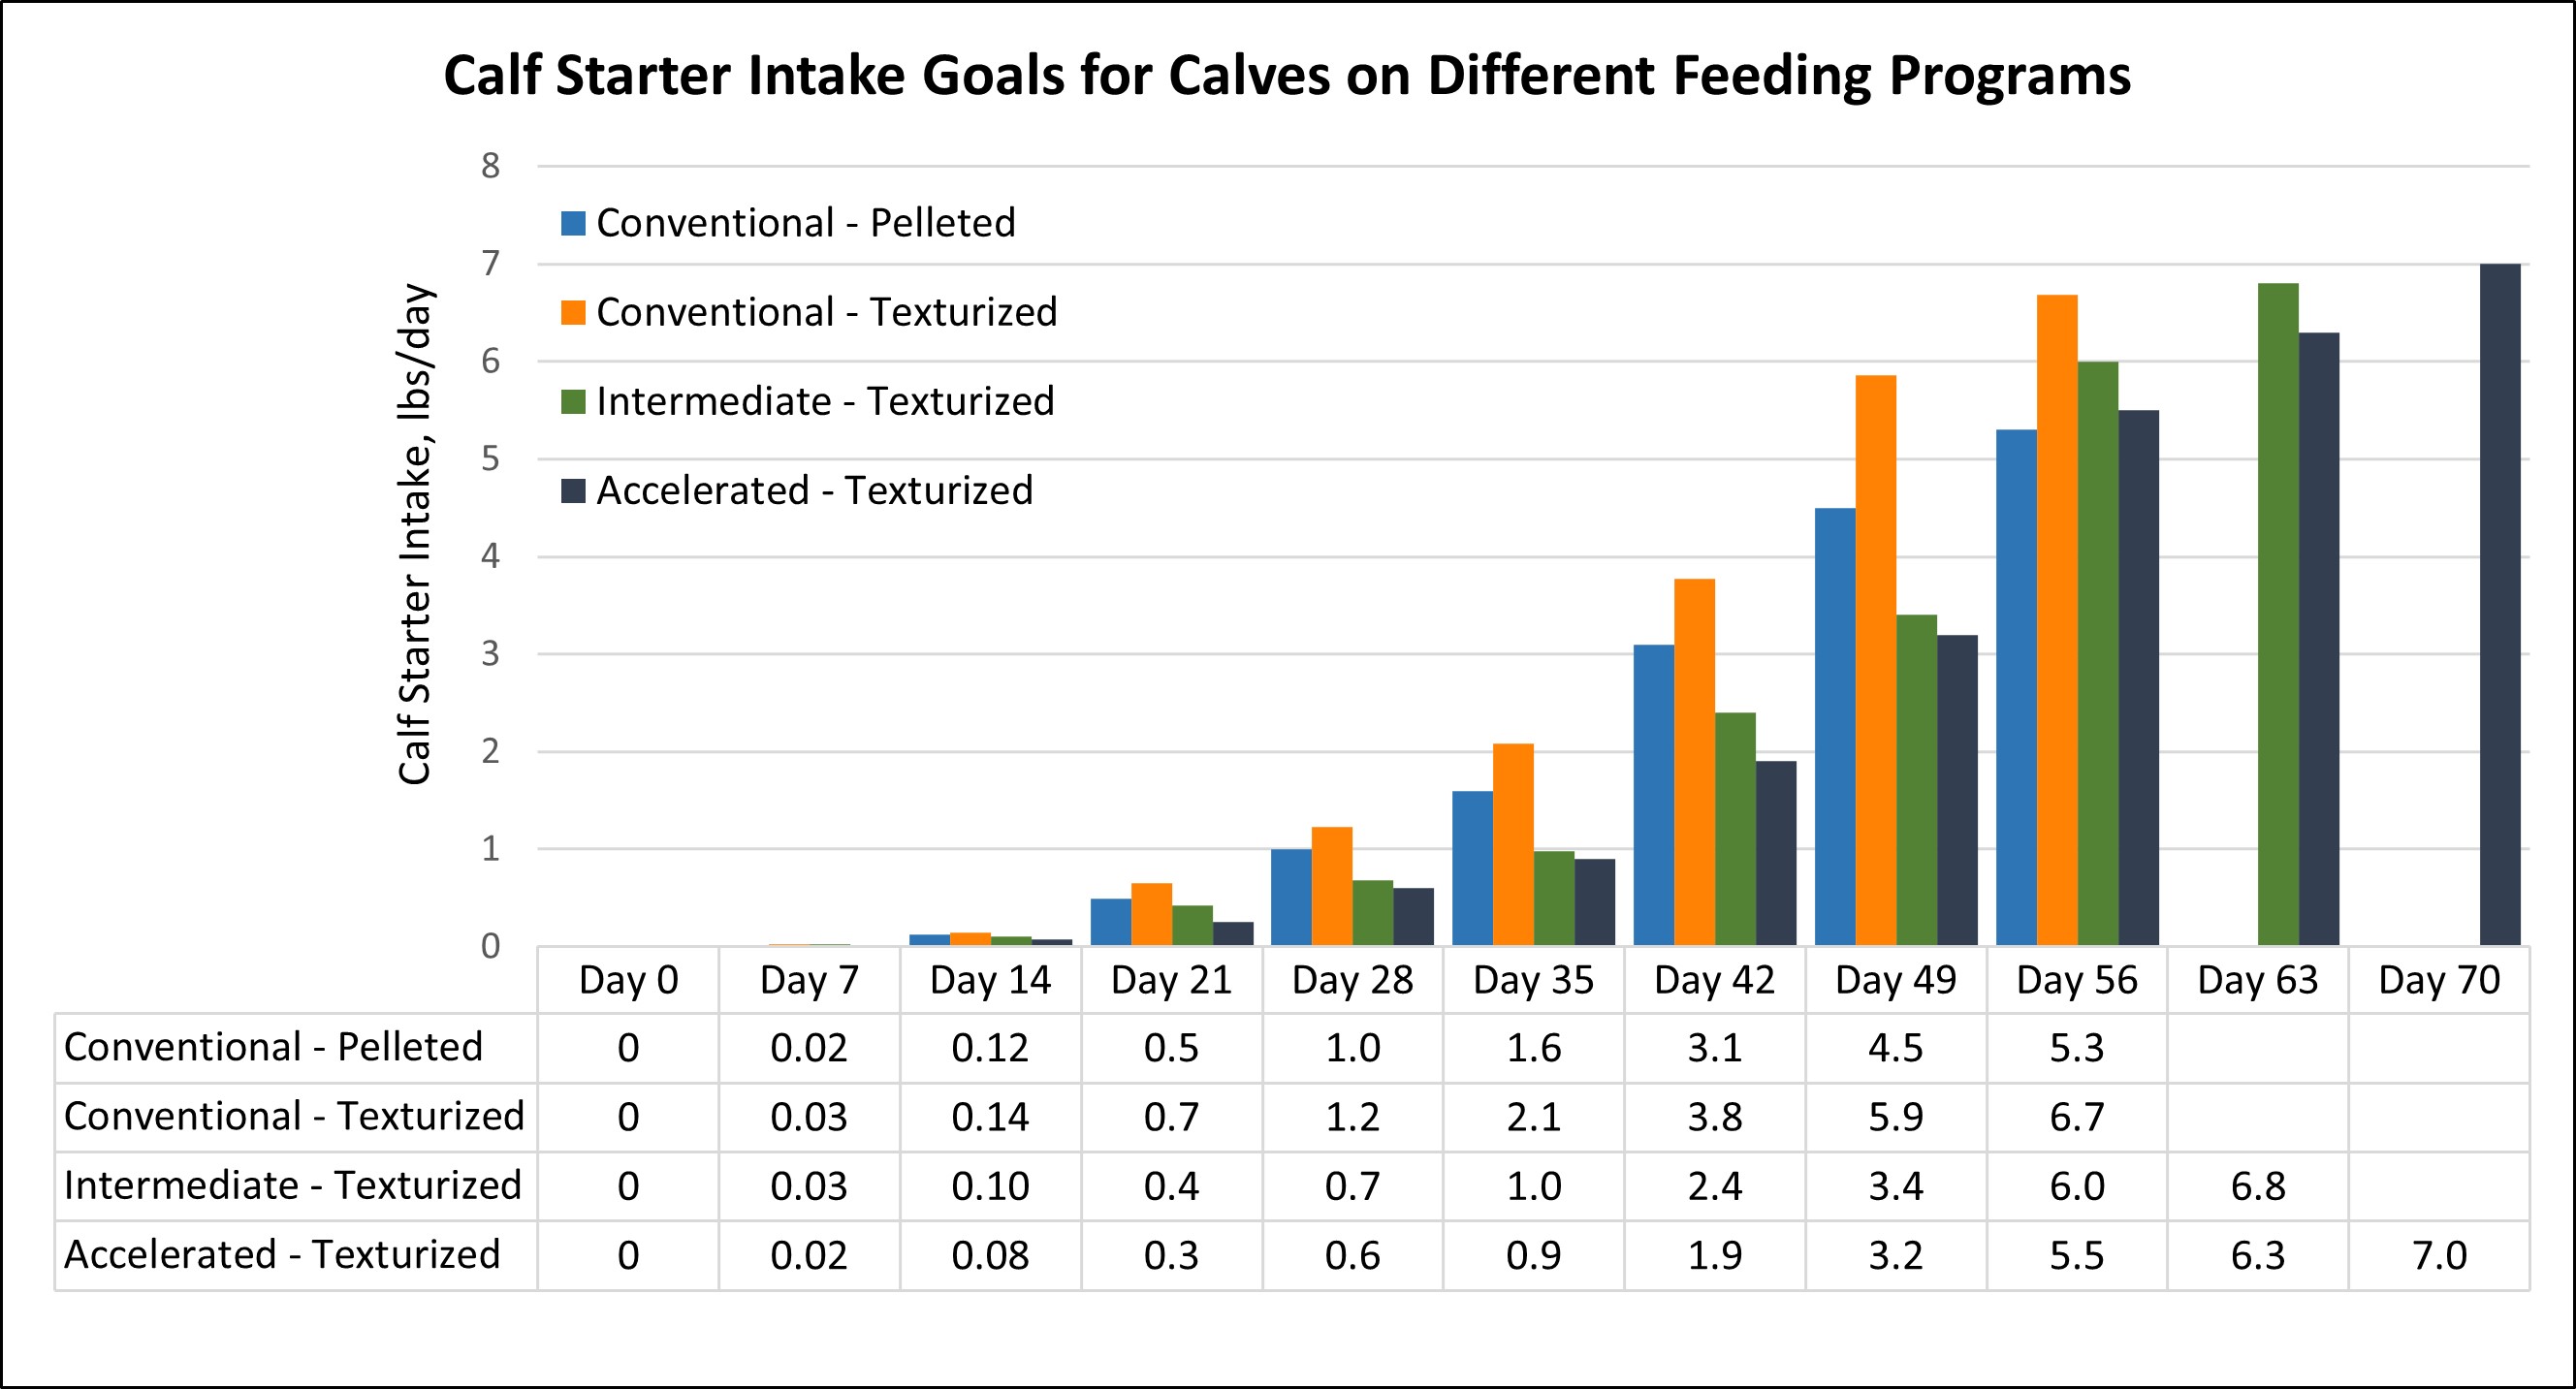This screenshot has width=2576, height=1389.
Task: Select the Day 35 column header
Action: pos(1533,980)
